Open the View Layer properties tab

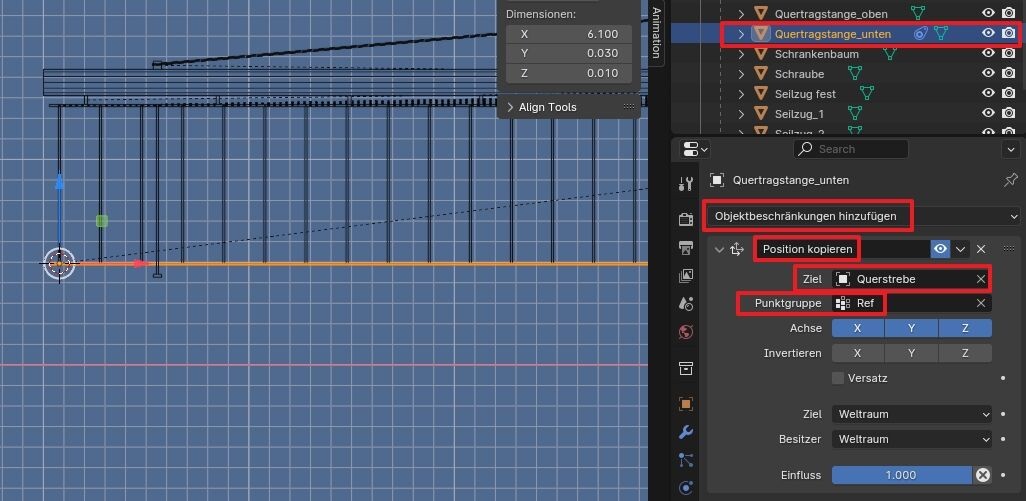pos(686,275)
